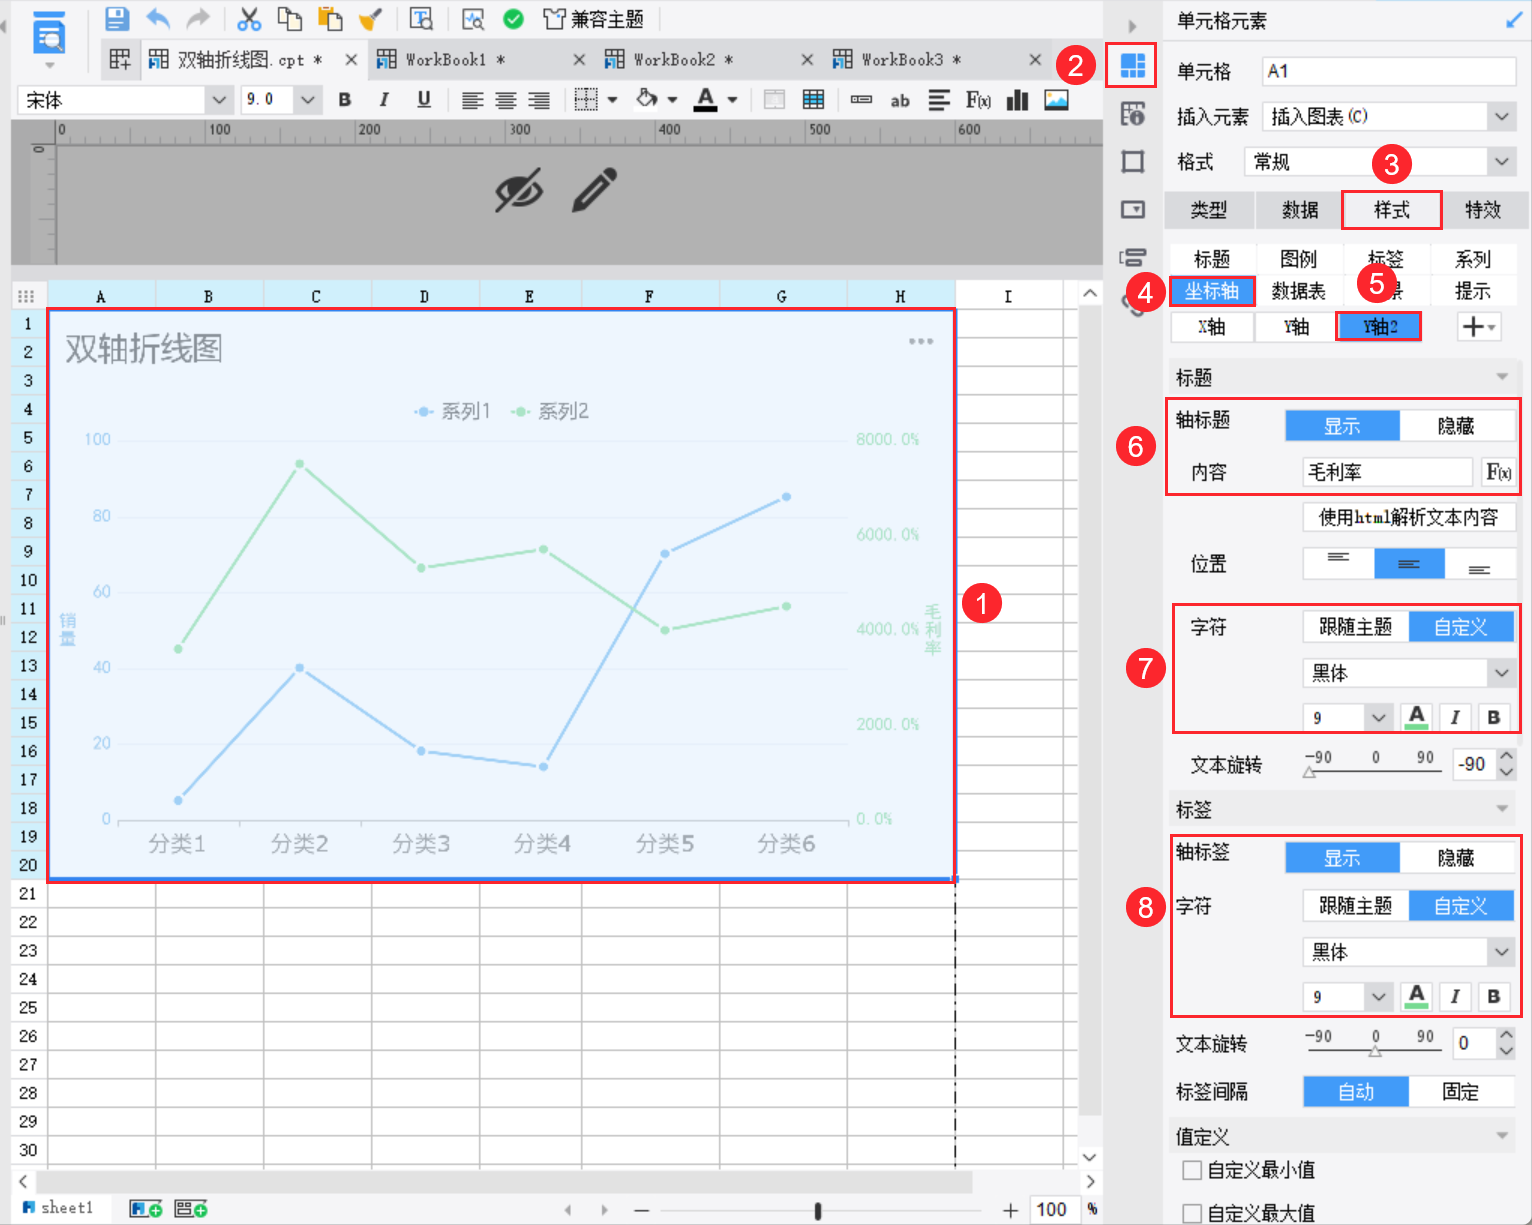1532x1225 pixels.
Task: Enable 自定义最大值 checkbox
Action: point(1191,1213)
